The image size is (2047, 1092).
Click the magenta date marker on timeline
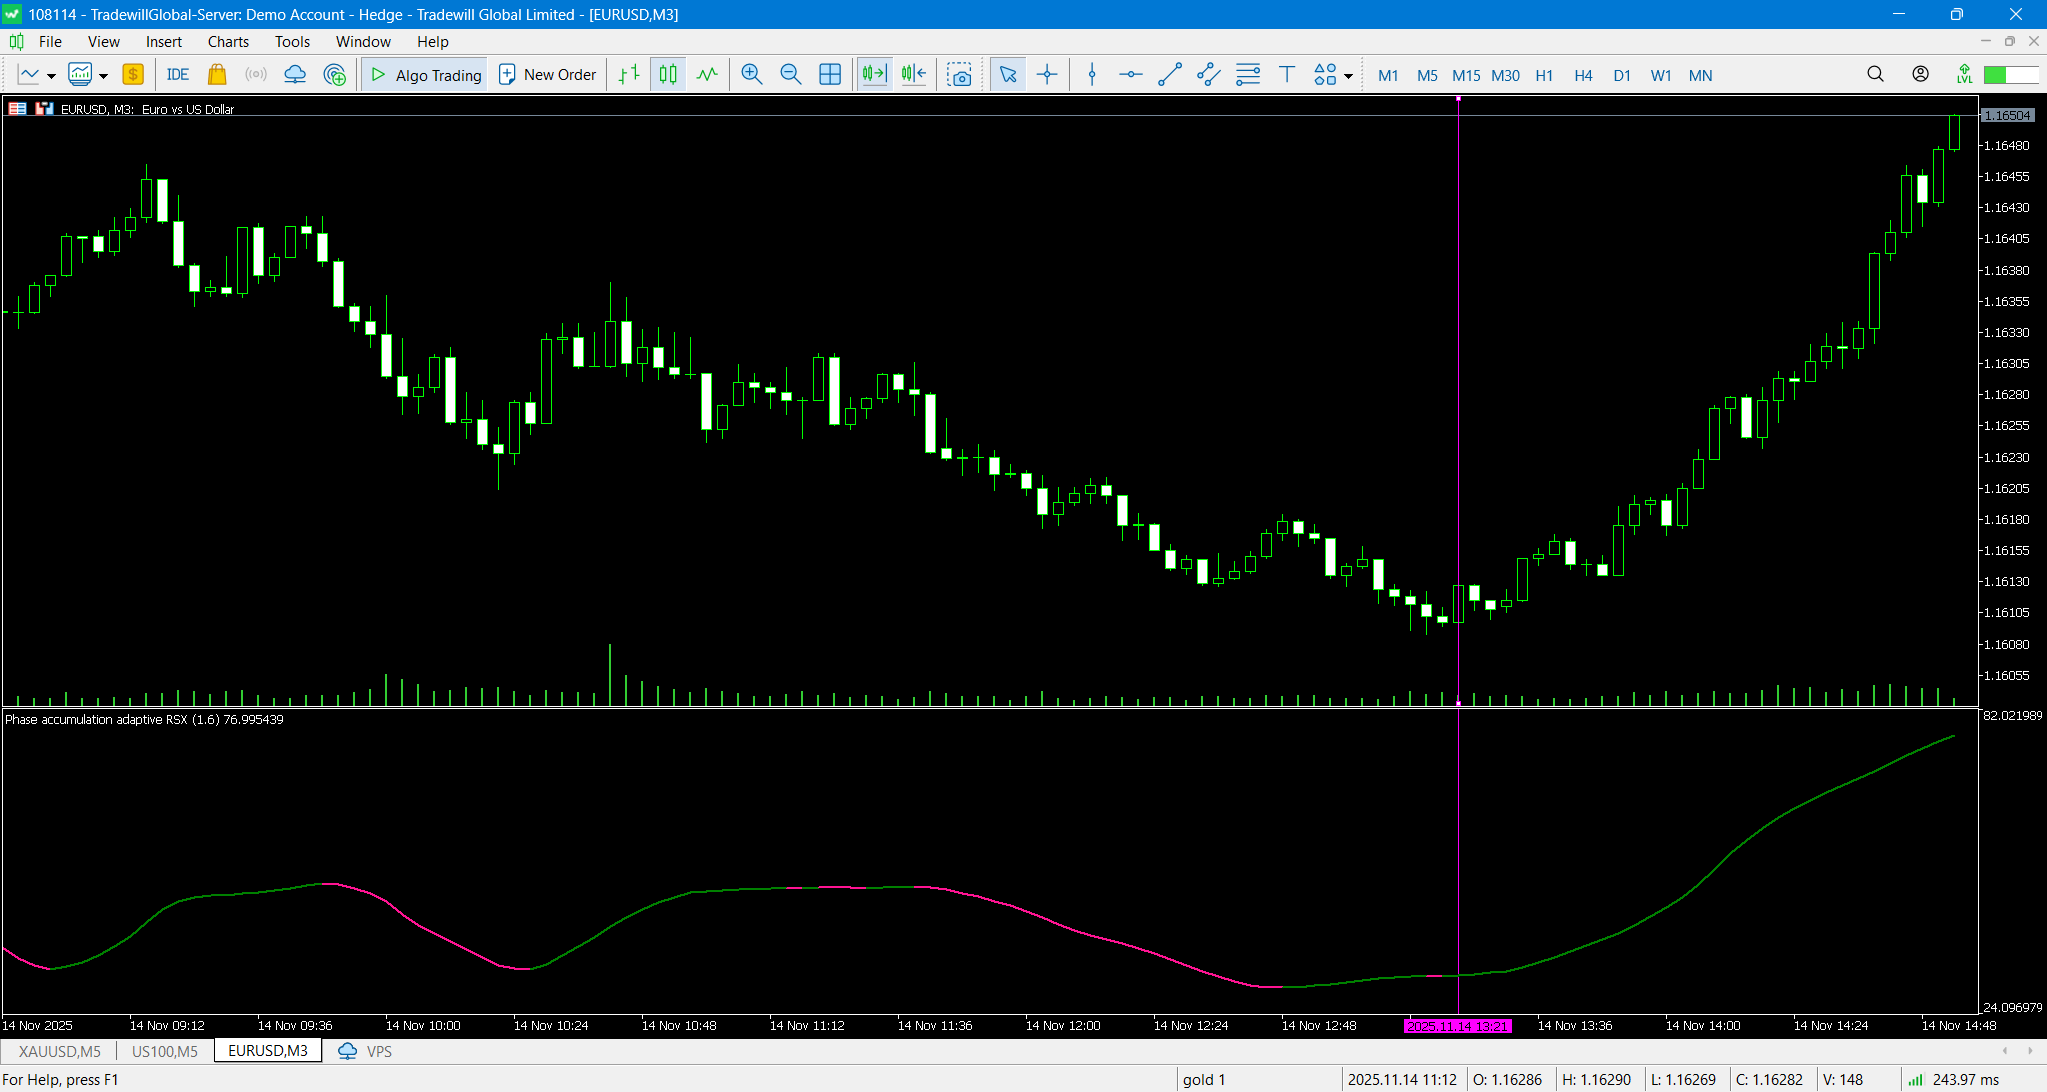(x=1457, y=1026)
